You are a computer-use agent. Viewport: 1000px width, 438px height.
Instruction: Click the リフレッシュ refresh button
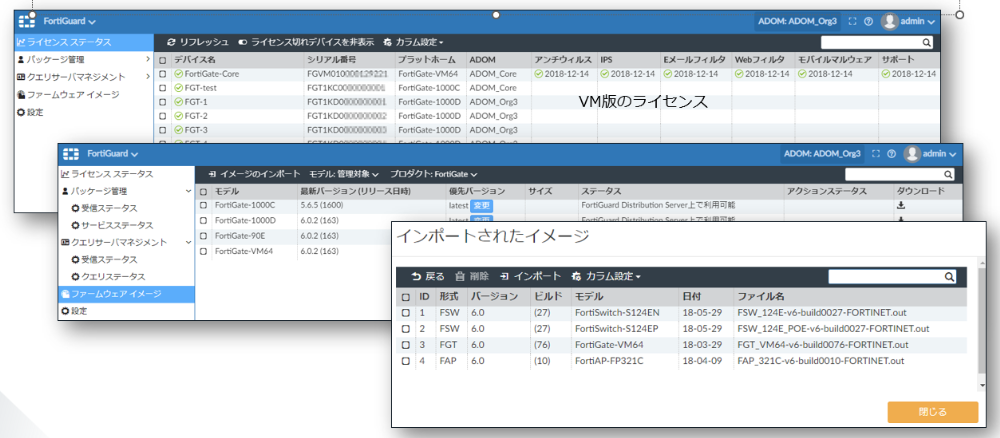click(198, 42)
